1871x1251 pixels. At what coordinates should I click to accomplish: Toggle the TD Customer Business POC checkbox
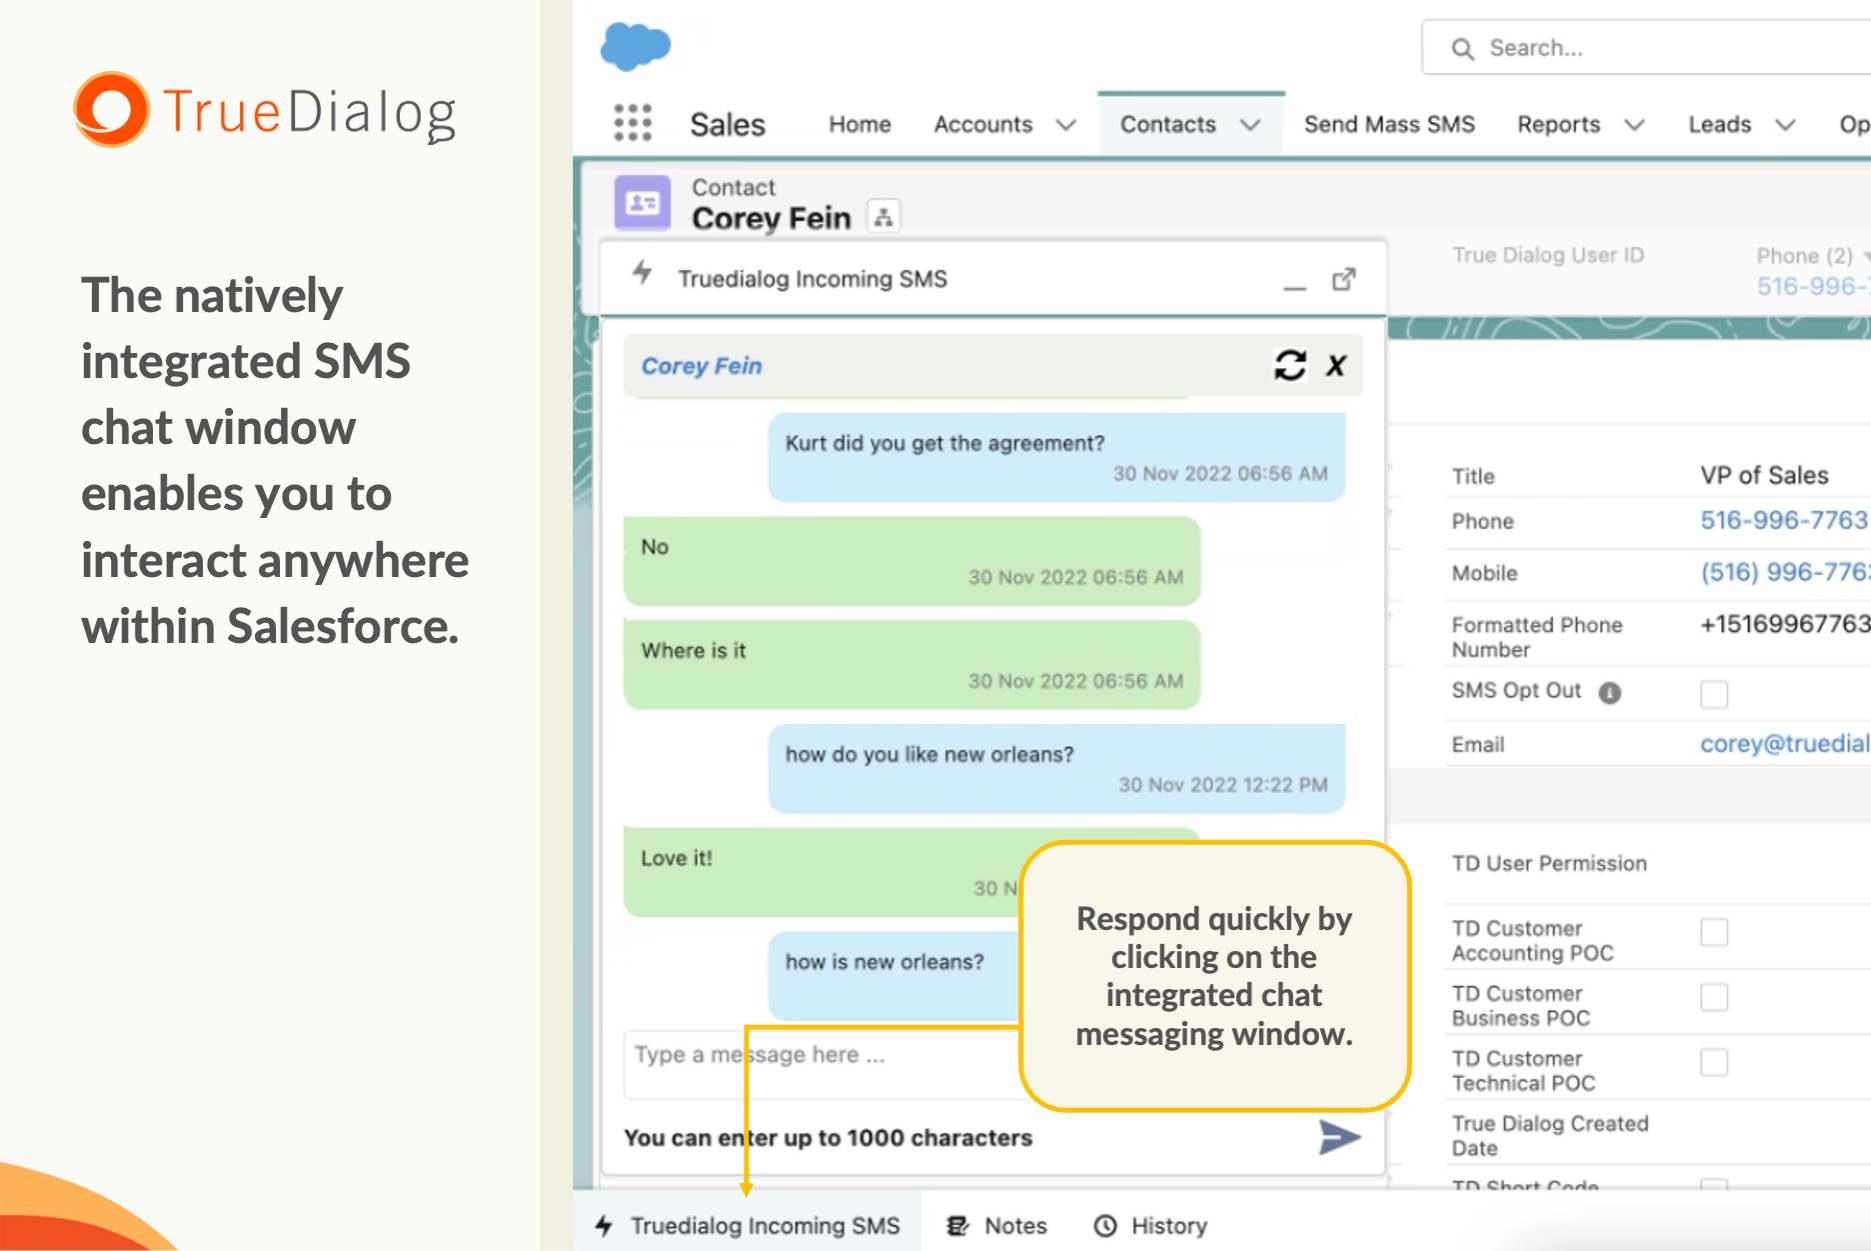click(1713, 997)
